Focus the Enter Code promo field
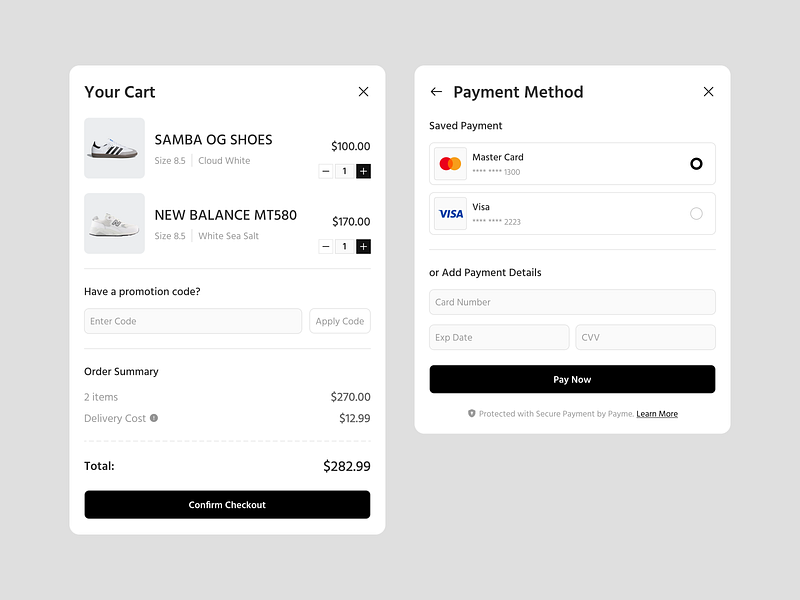 point(192,321)
